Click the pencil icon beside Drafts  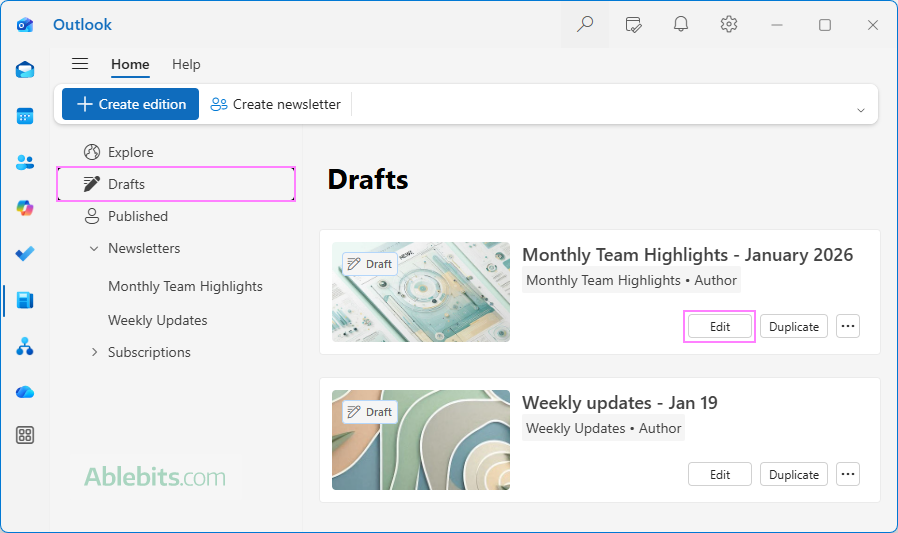click(x=92, y=184)
